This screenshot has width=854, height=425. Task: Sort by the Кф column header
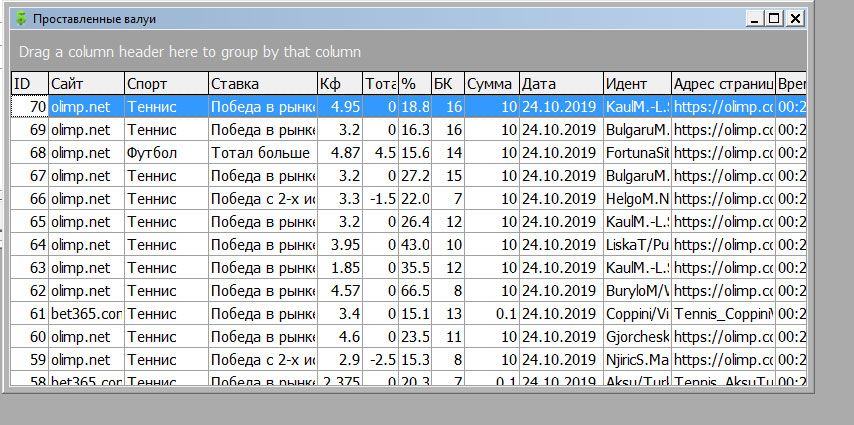point(339,84)
